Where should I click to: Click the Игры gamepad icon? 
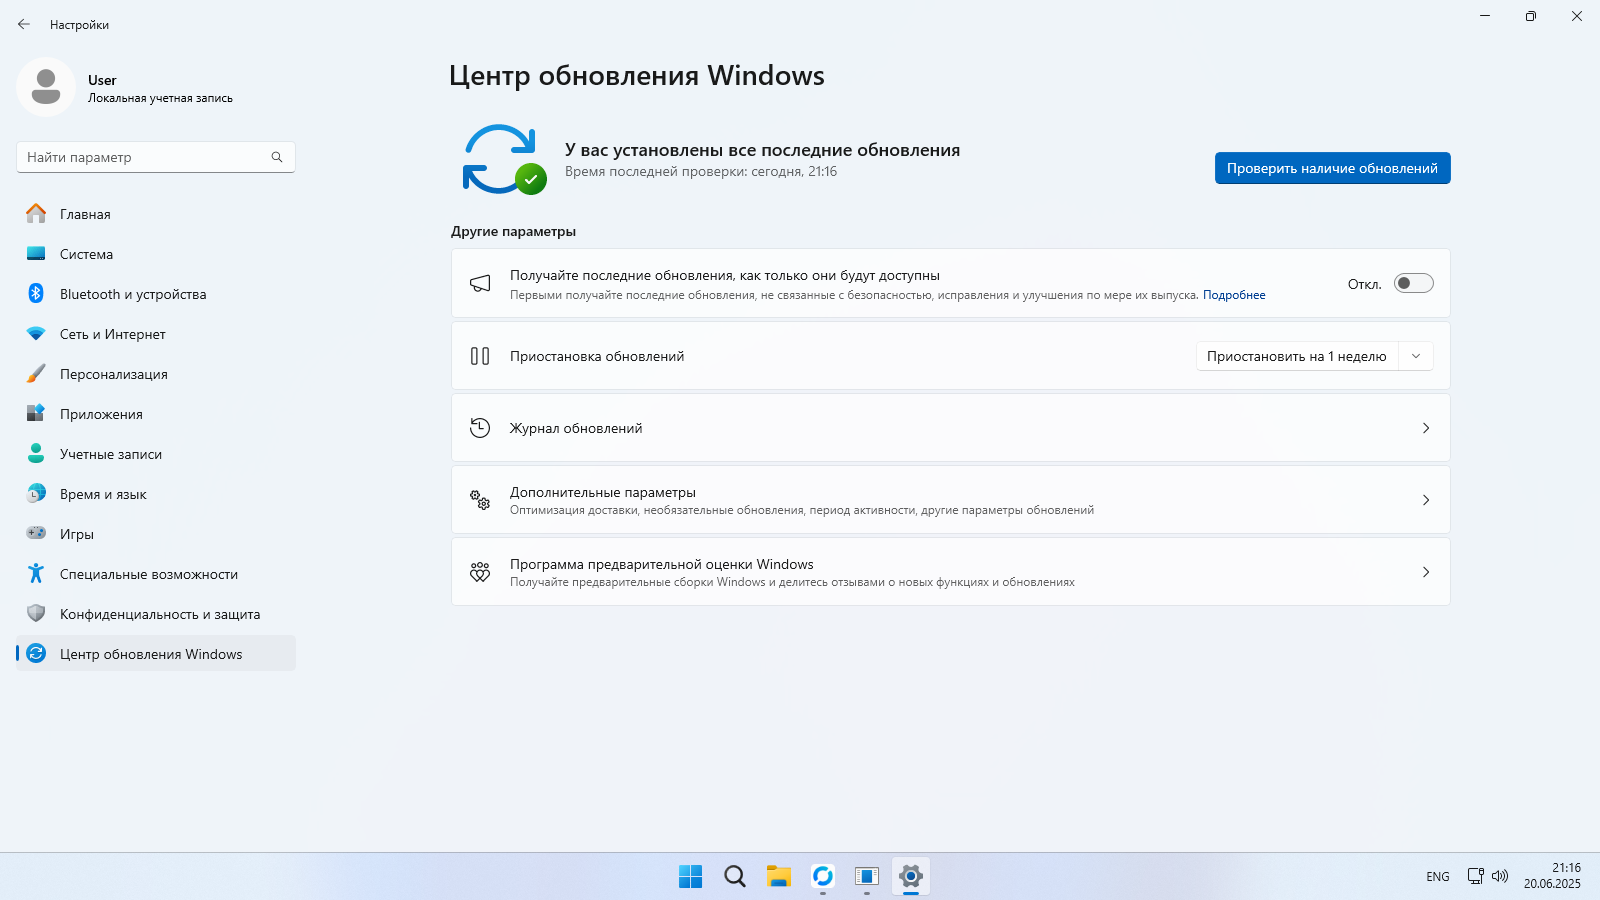point(36,534)
